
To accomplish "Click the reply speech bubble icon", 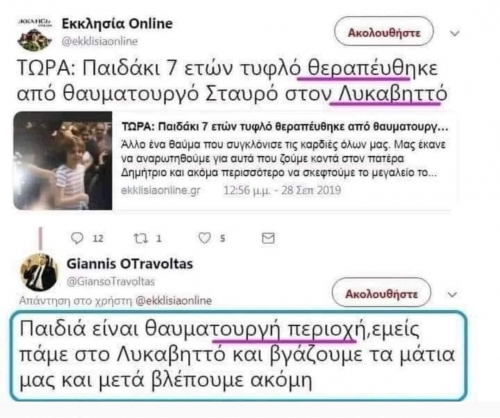I will (77, 238).
